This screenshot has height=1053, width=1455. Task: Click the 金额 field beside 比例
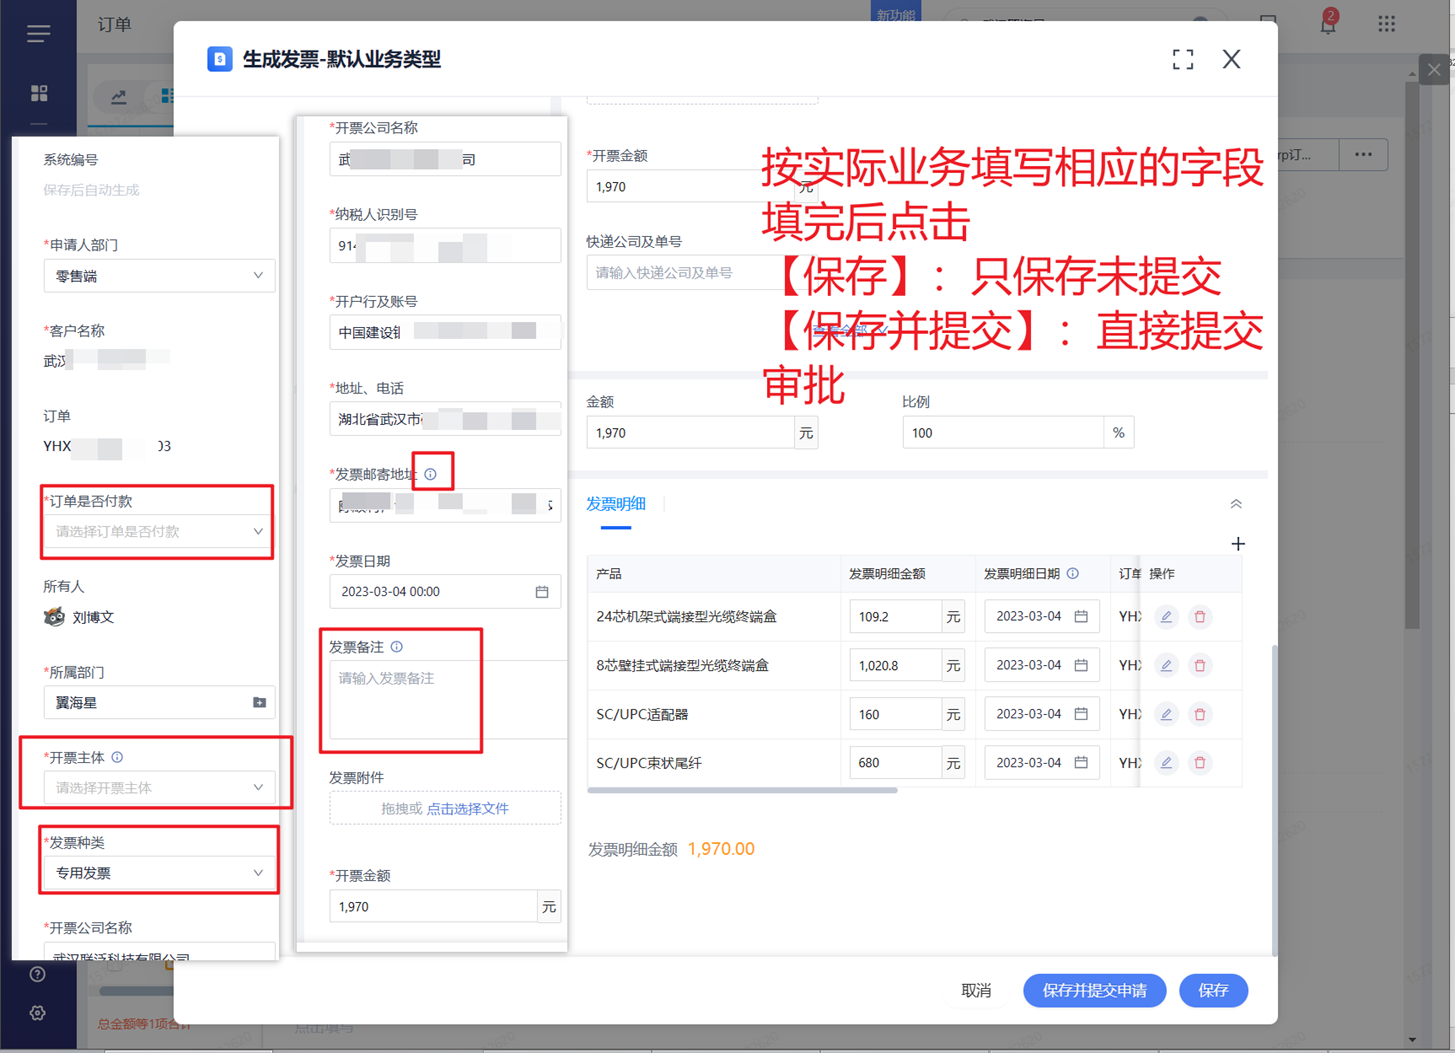pos(690,433)
